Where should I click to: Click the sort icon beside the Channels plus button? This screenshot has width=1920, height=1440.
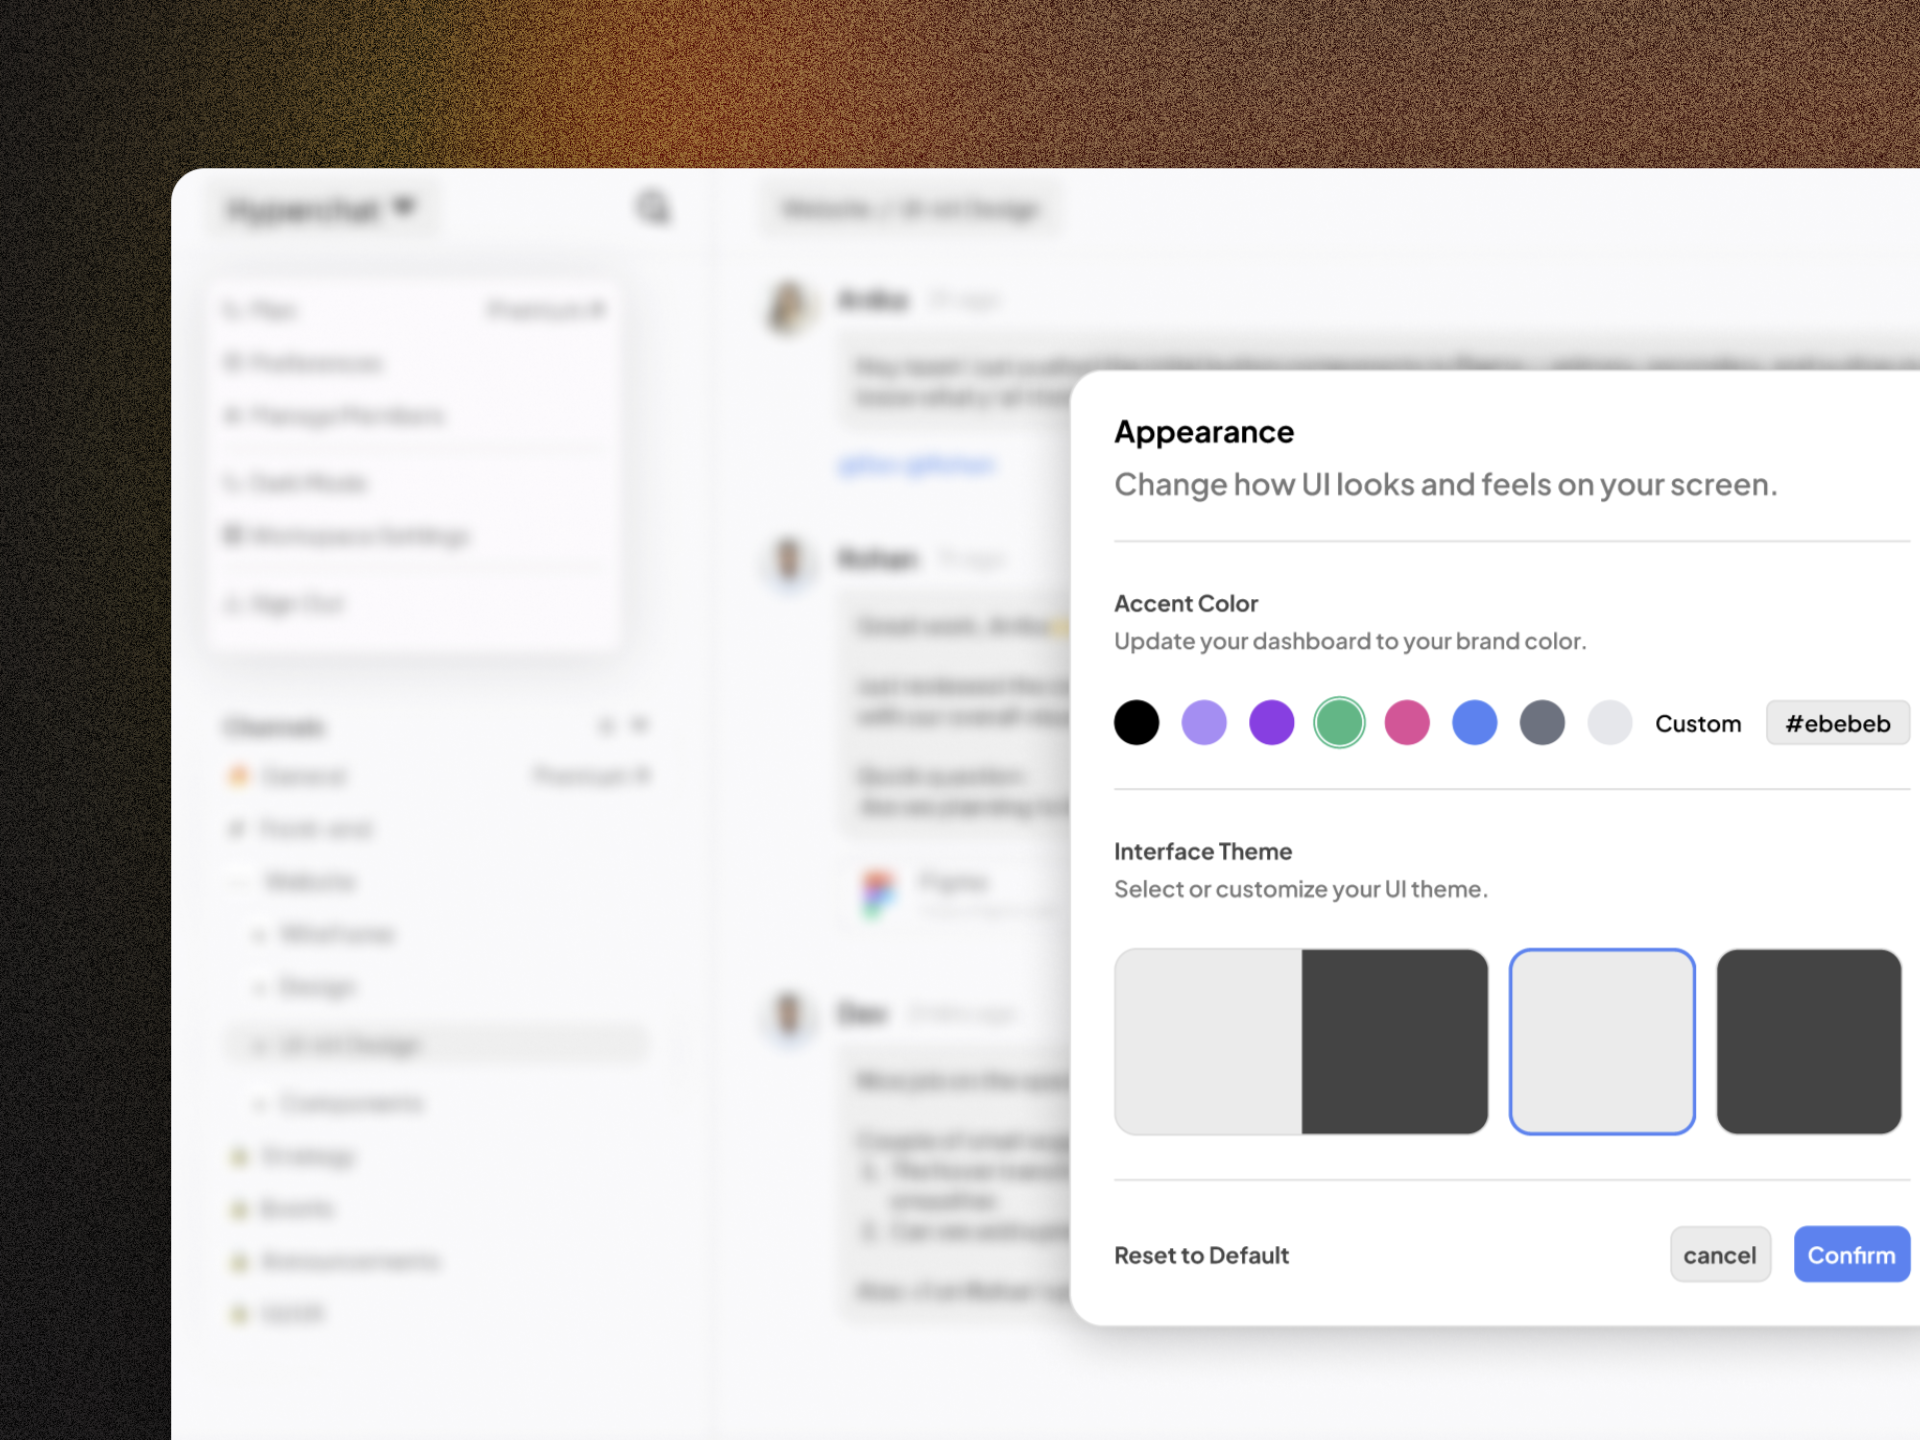(607, 726)
